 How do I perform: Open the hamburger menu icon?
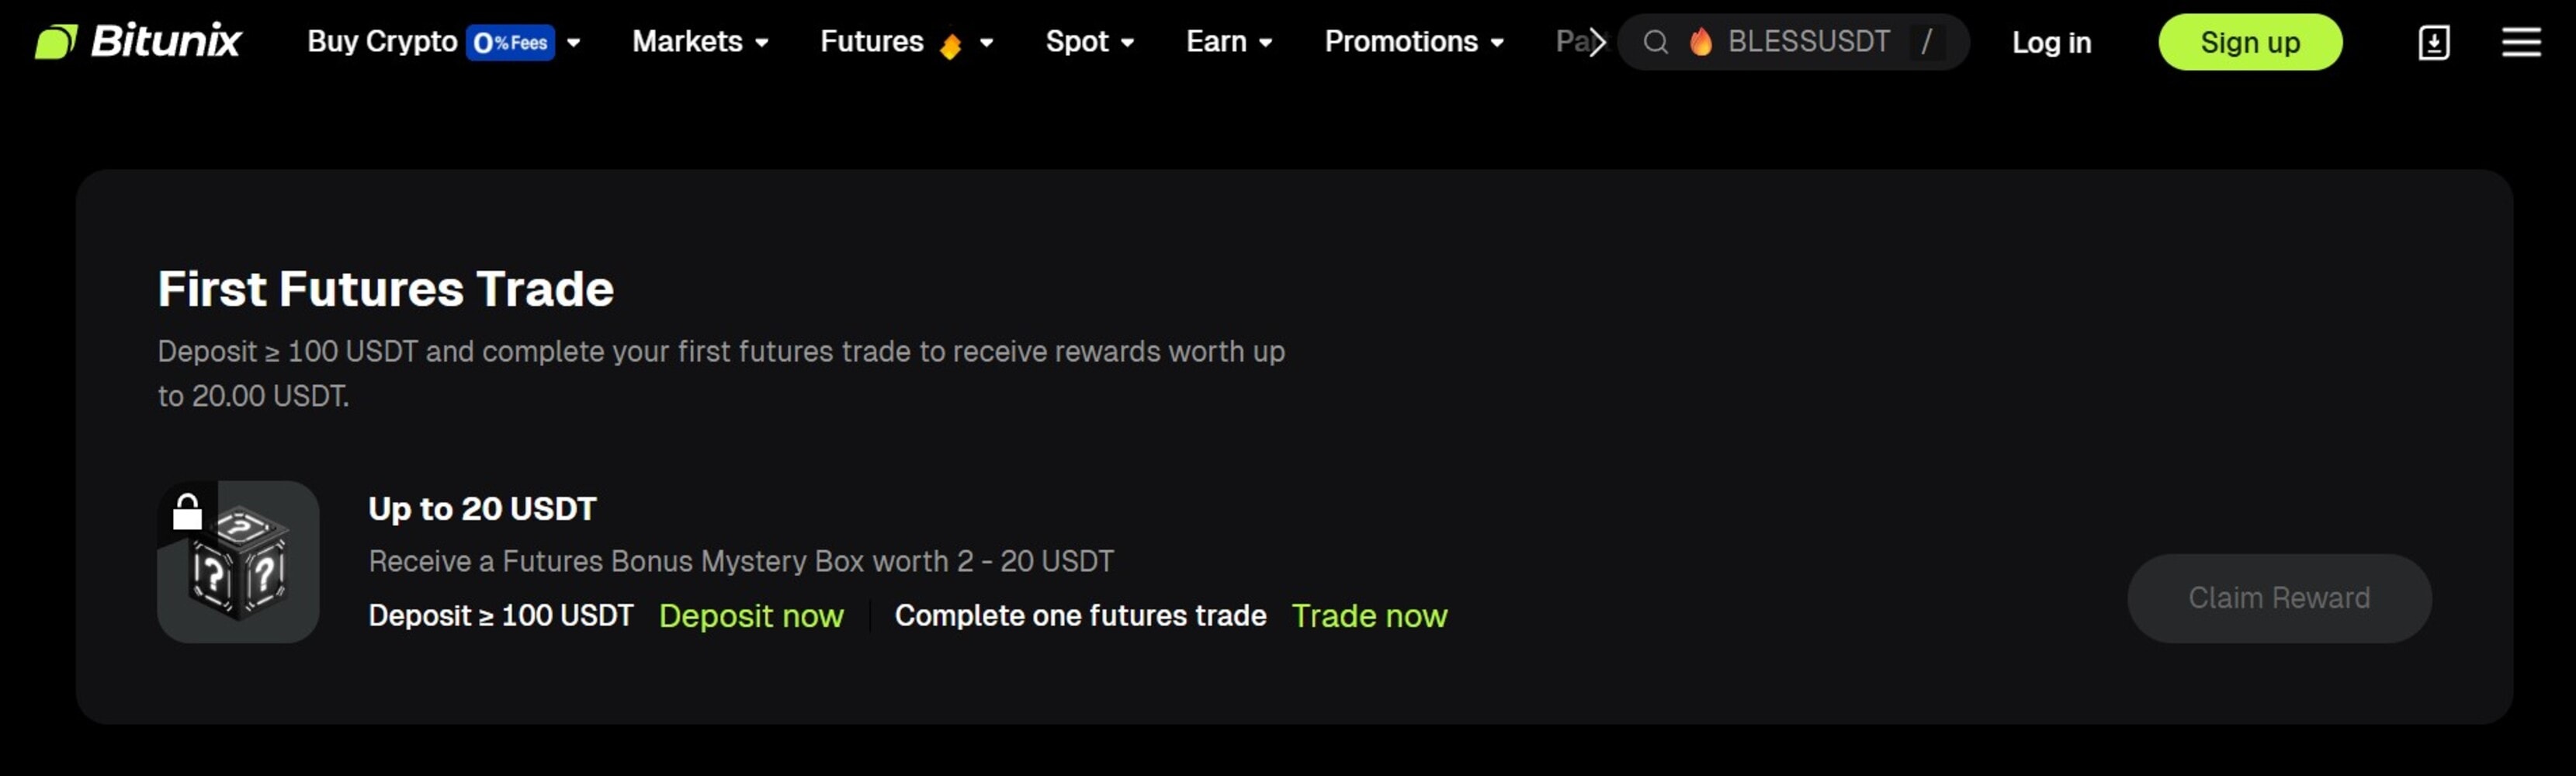click(2520, 42)
